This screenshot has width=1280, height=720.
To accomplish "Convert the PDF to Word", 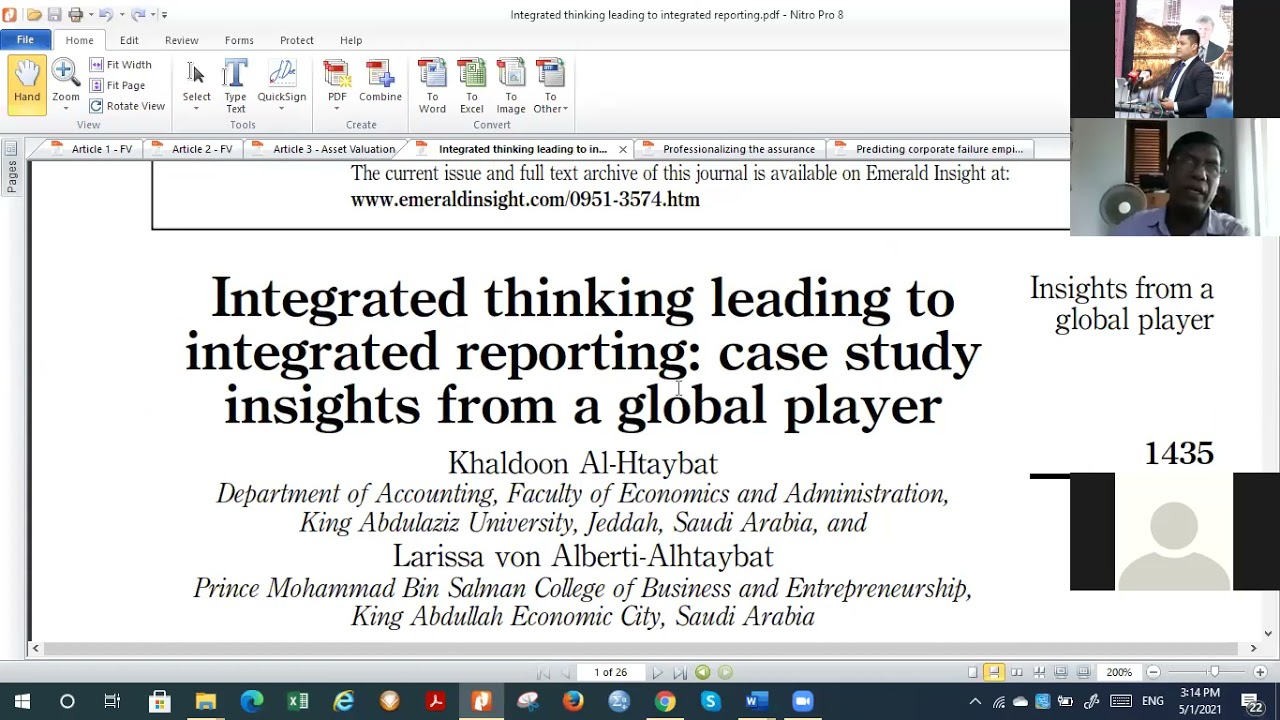I will pyautogui.click(x=432, y=86).
